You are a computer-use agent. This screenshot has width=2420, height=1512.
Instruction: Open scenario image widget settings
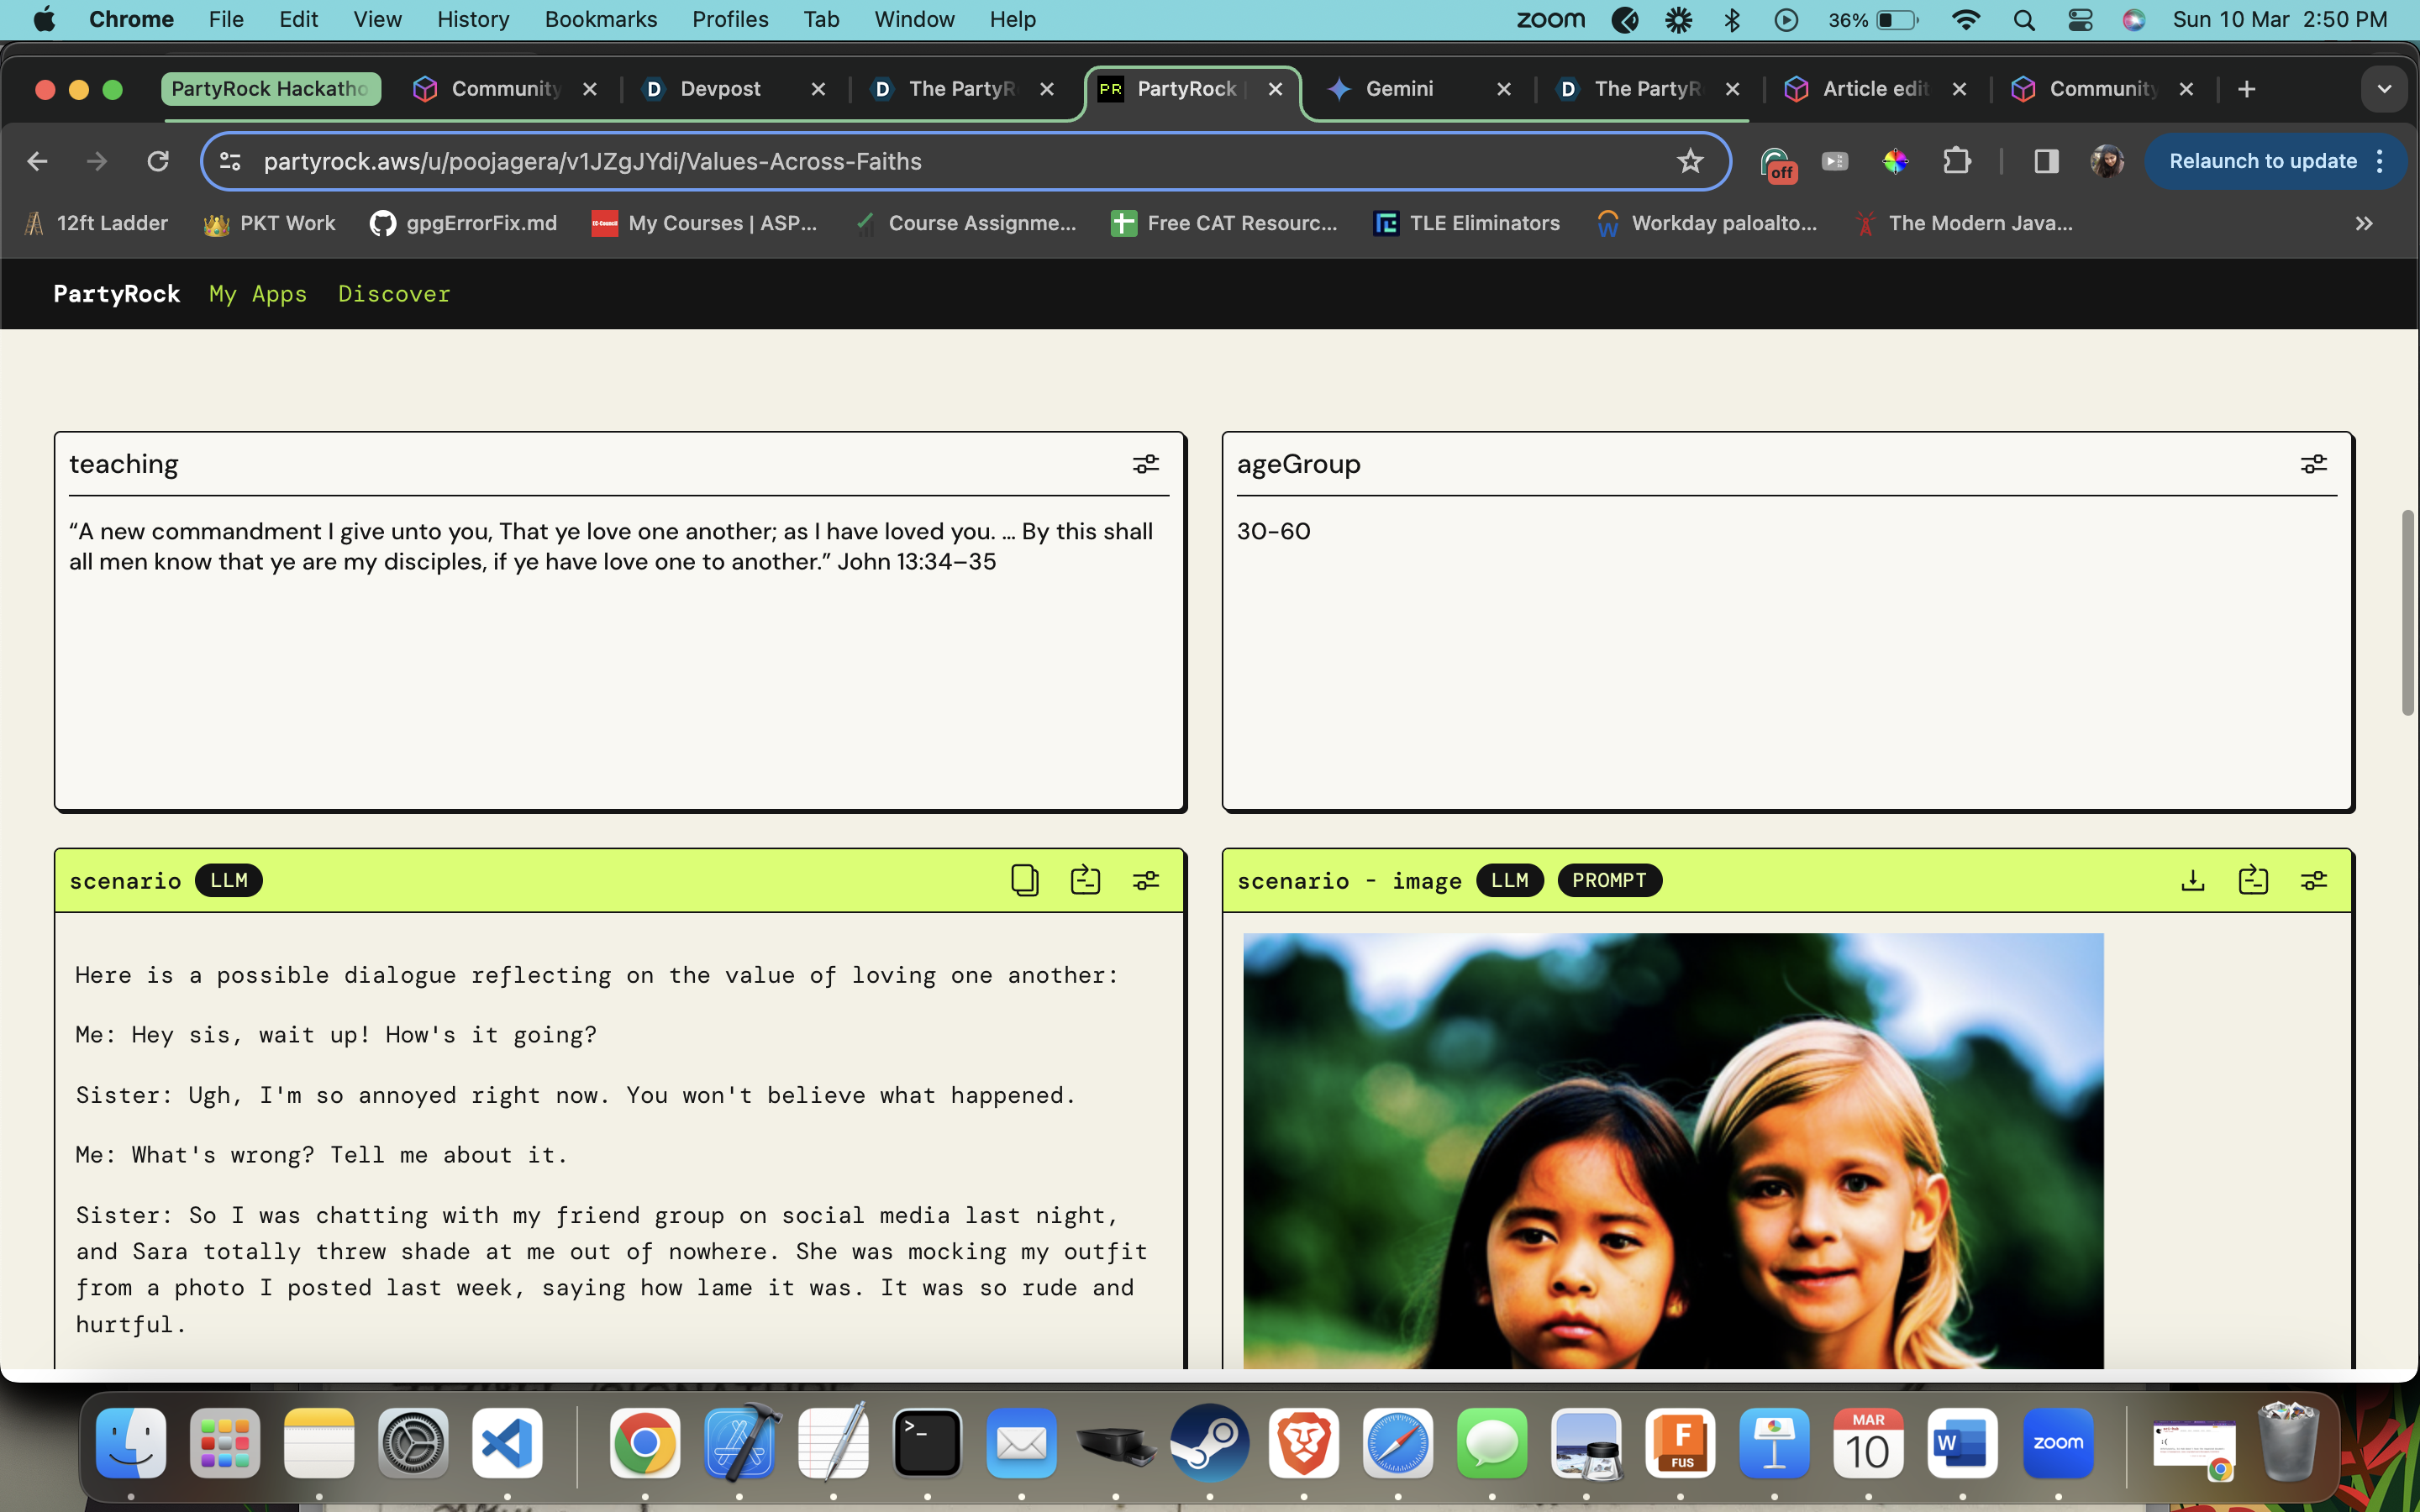(x=2313, y=880)
